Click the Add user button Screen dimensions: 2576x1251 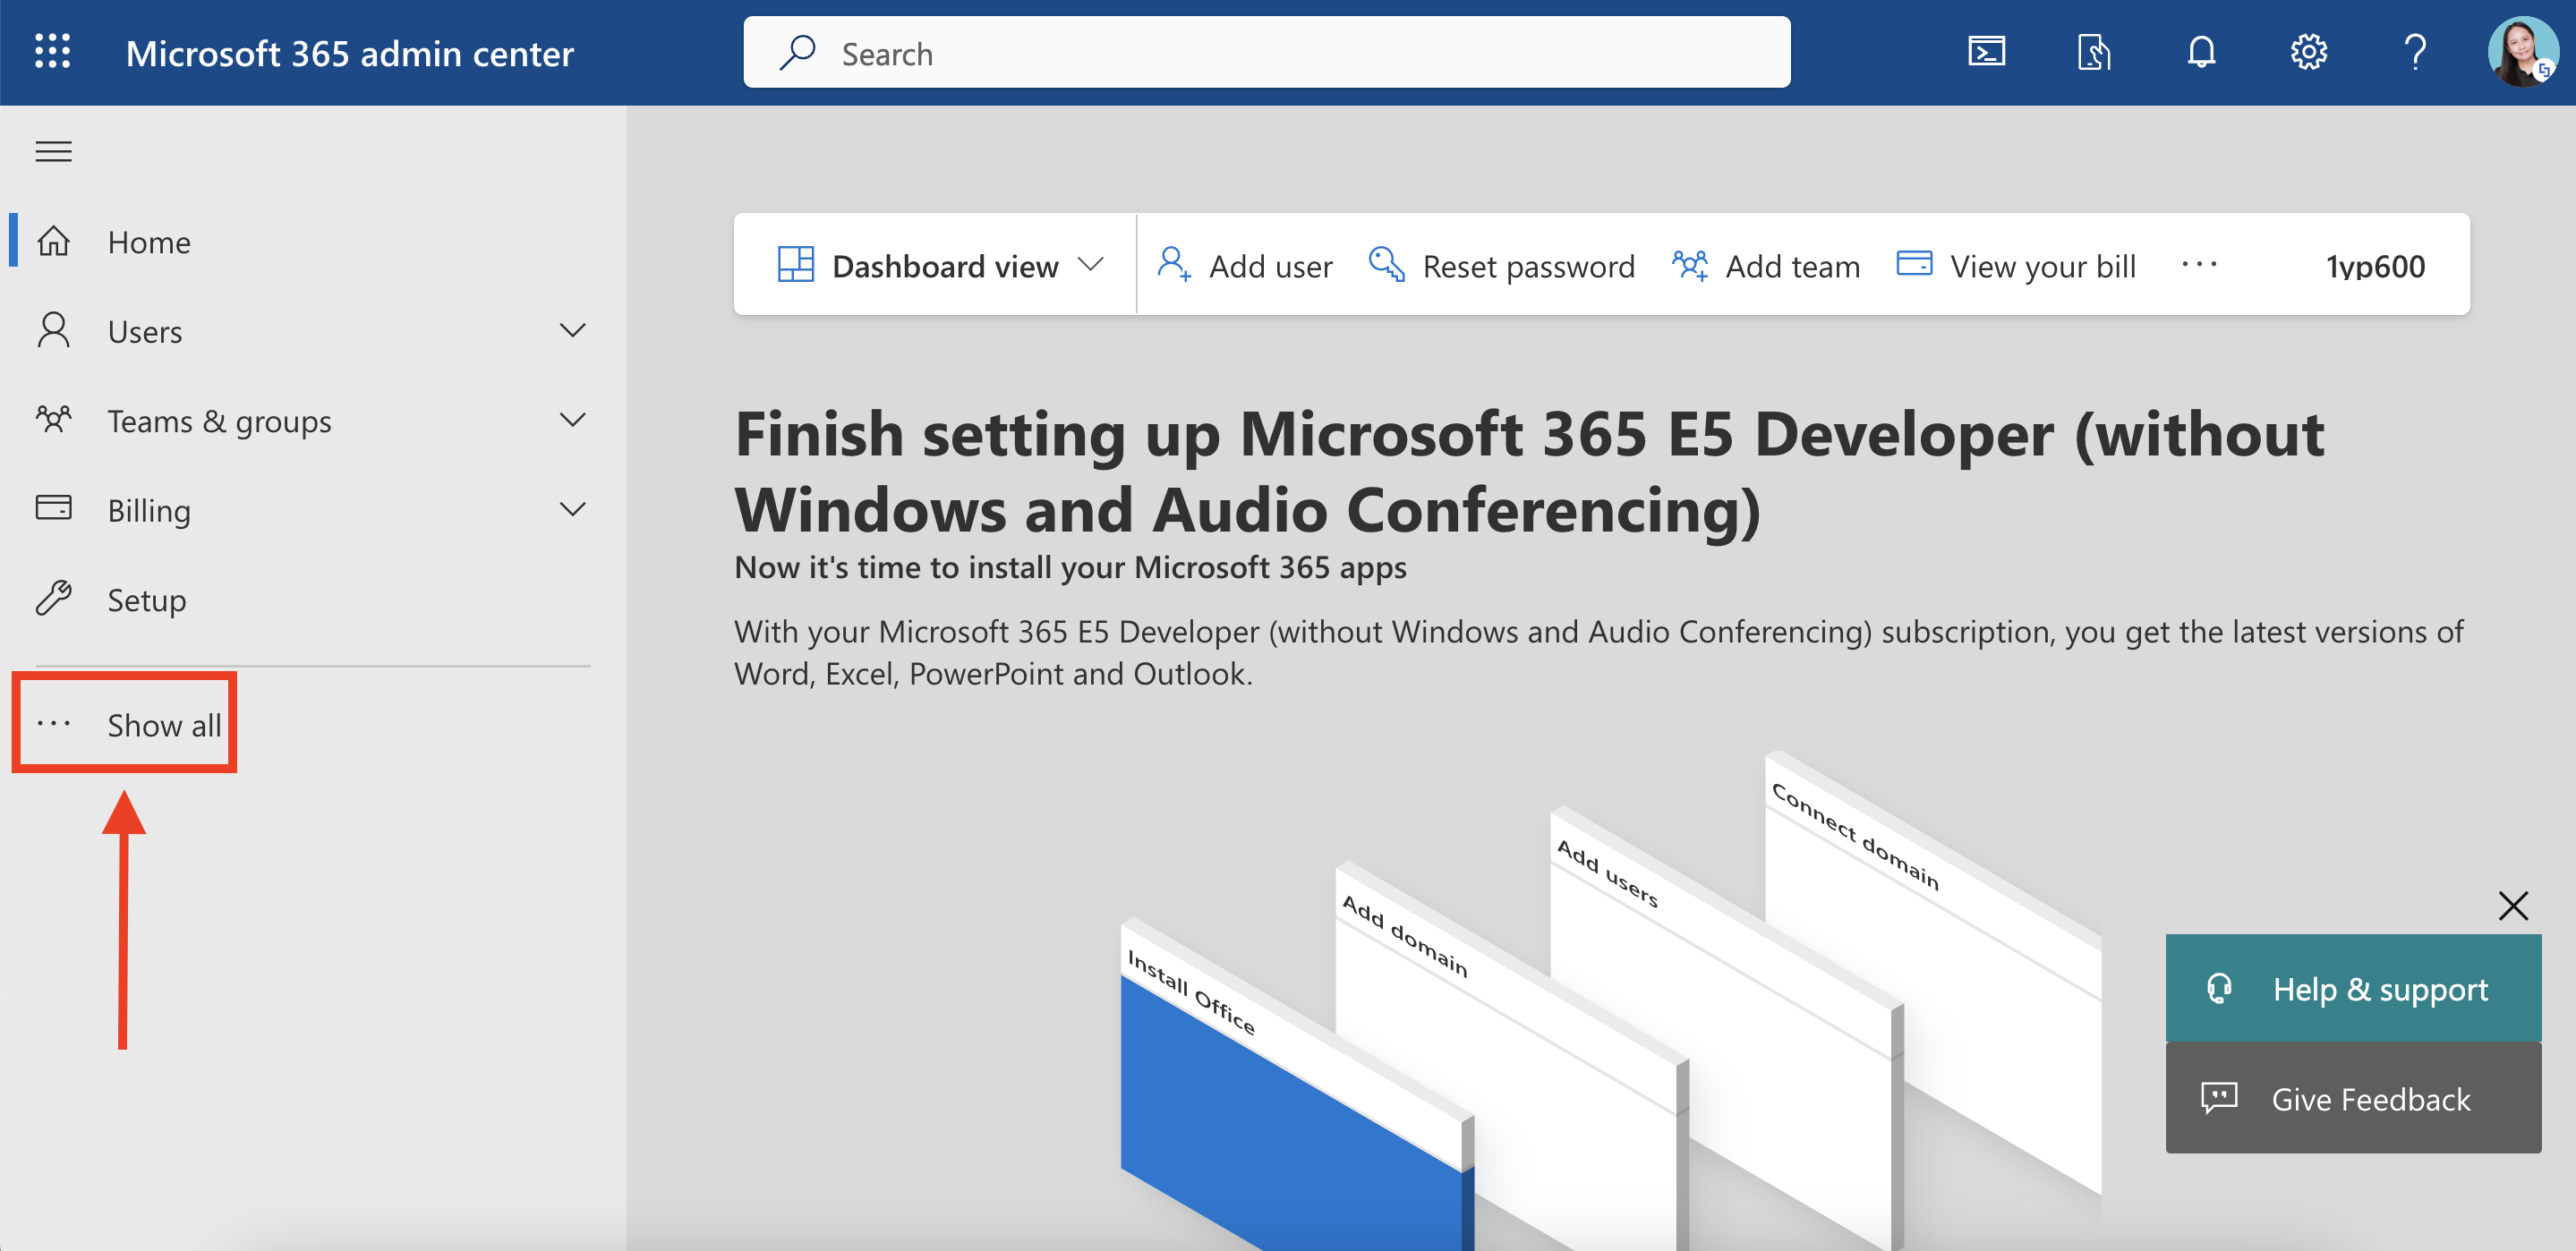1245,266
